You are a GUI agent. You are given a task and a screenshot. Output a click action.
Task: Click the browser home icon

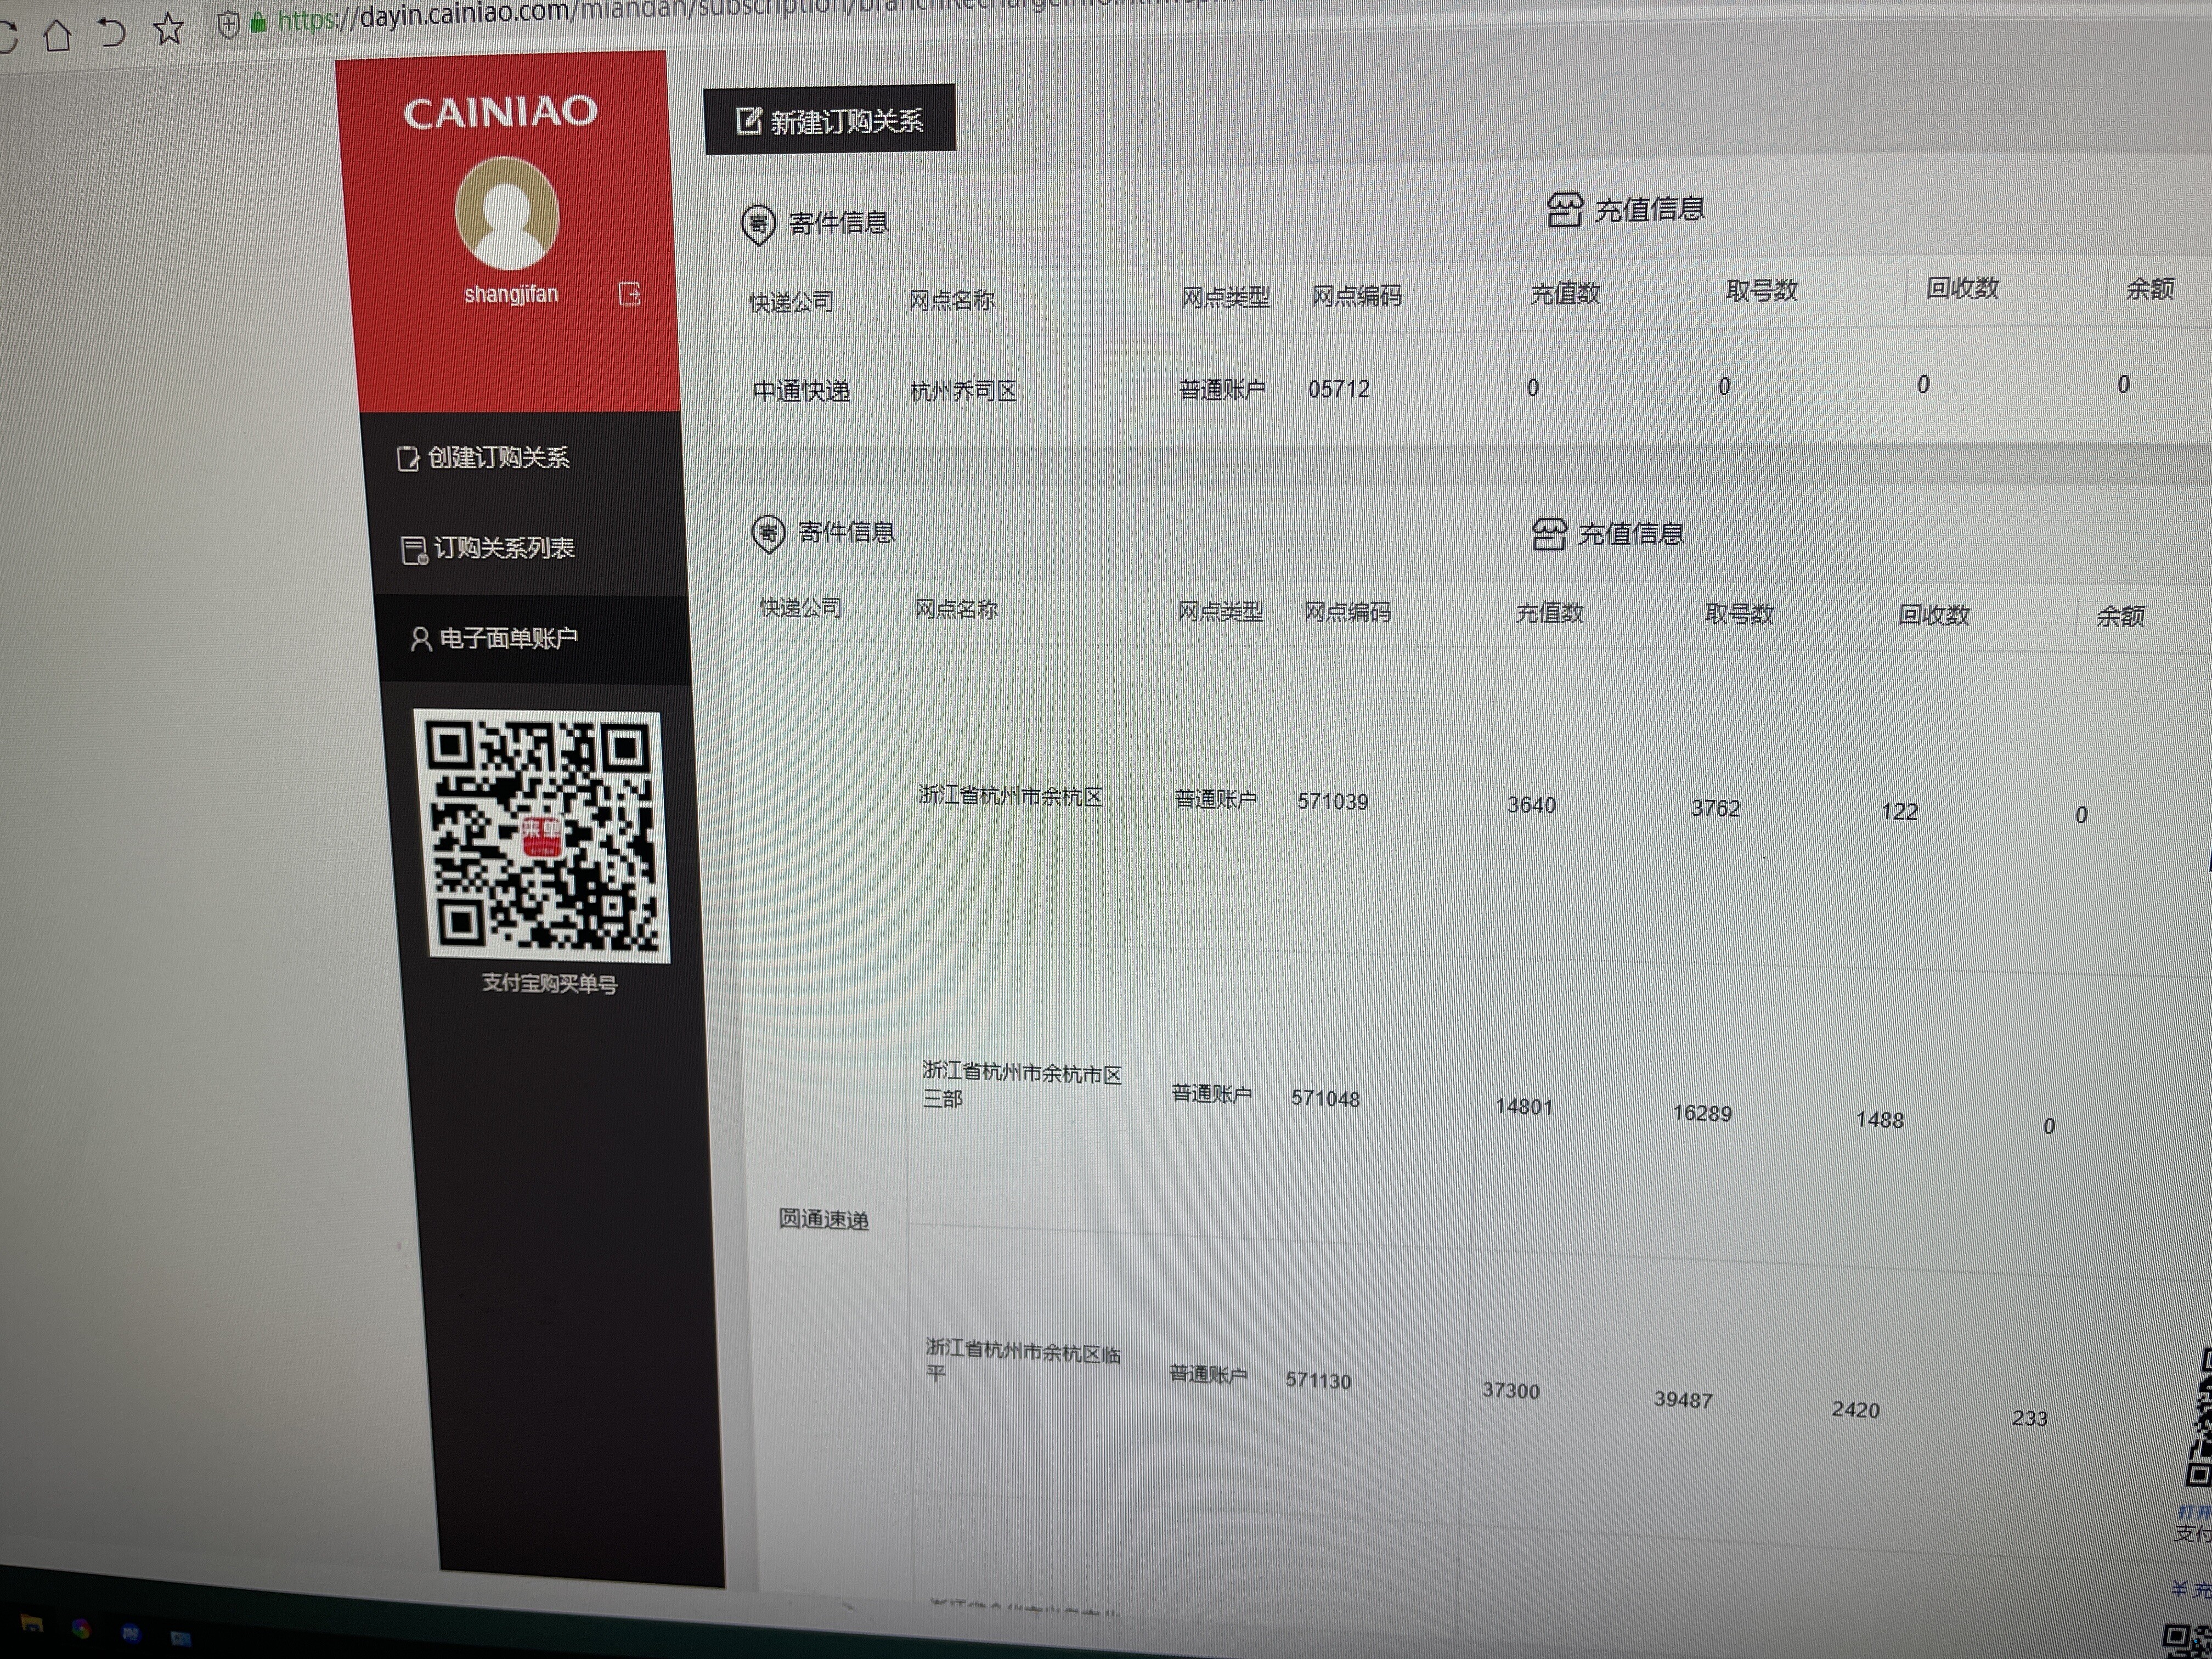tap(58, 35)
